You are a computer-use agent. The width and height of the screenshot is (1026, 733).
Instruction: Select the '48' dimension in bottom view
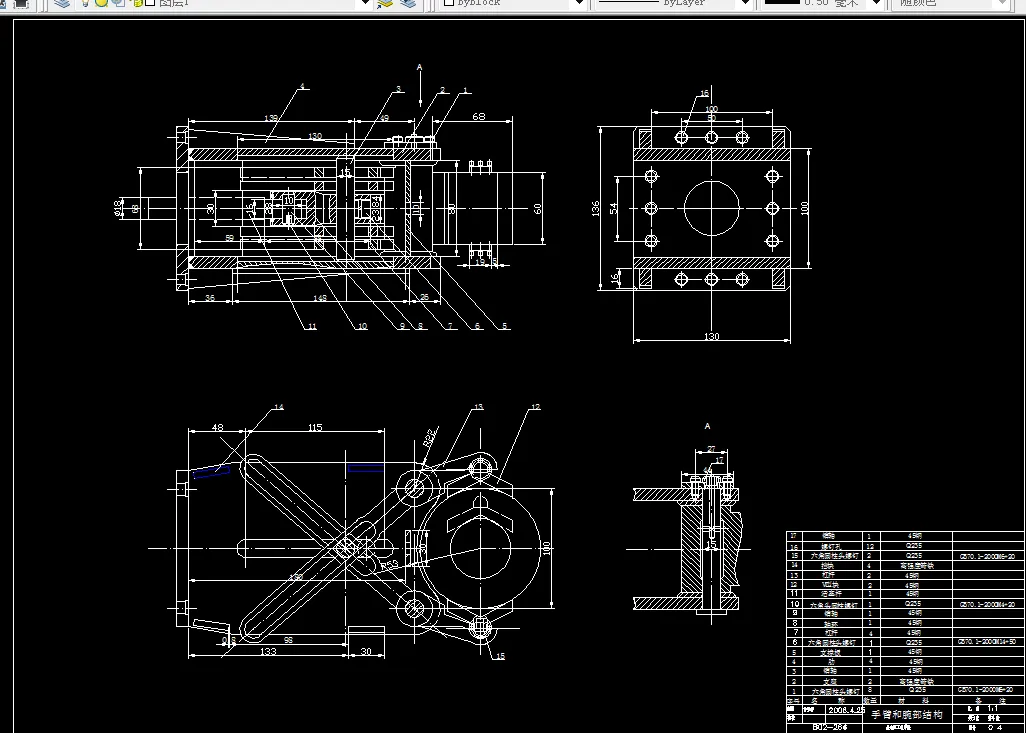[x=217, y=427]
